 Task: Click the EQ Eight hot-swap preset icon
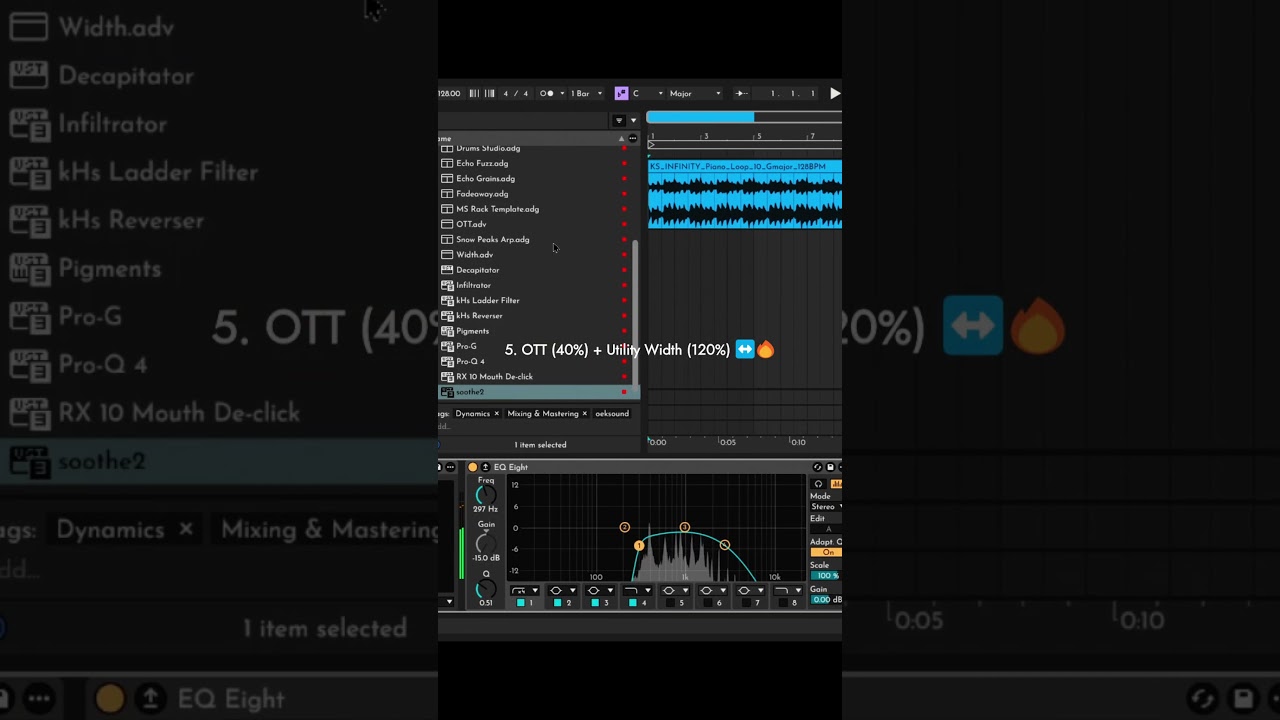tap(818, 467)
